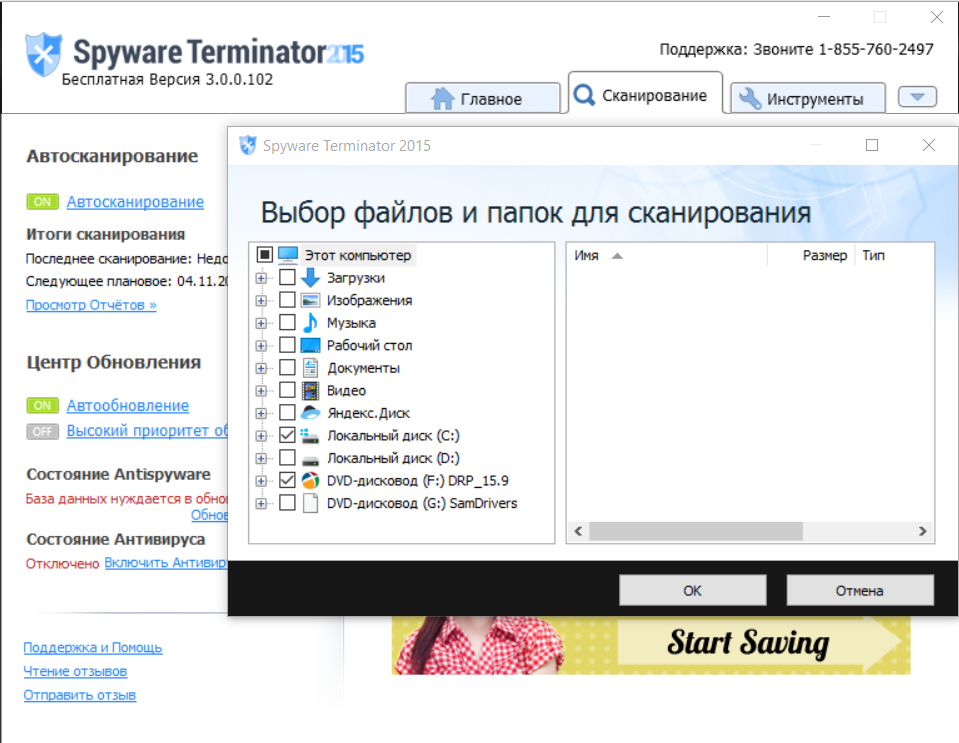This screenshot has width=959, height=743.
Task: Click the Этот компьютер monitor icon
Action: point(288,255)
